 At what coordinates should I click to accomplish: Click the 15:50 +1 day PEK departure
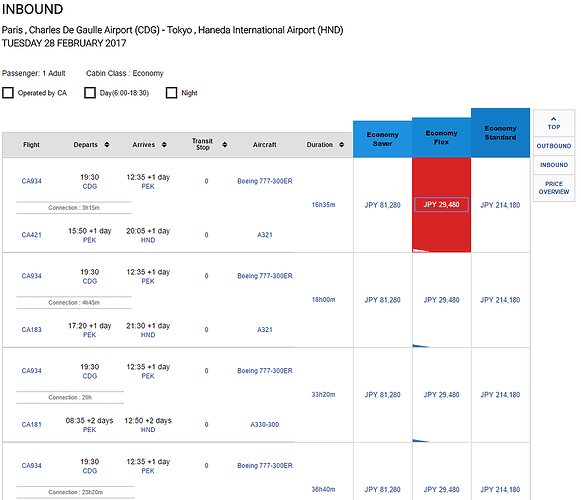pos(90,235)
